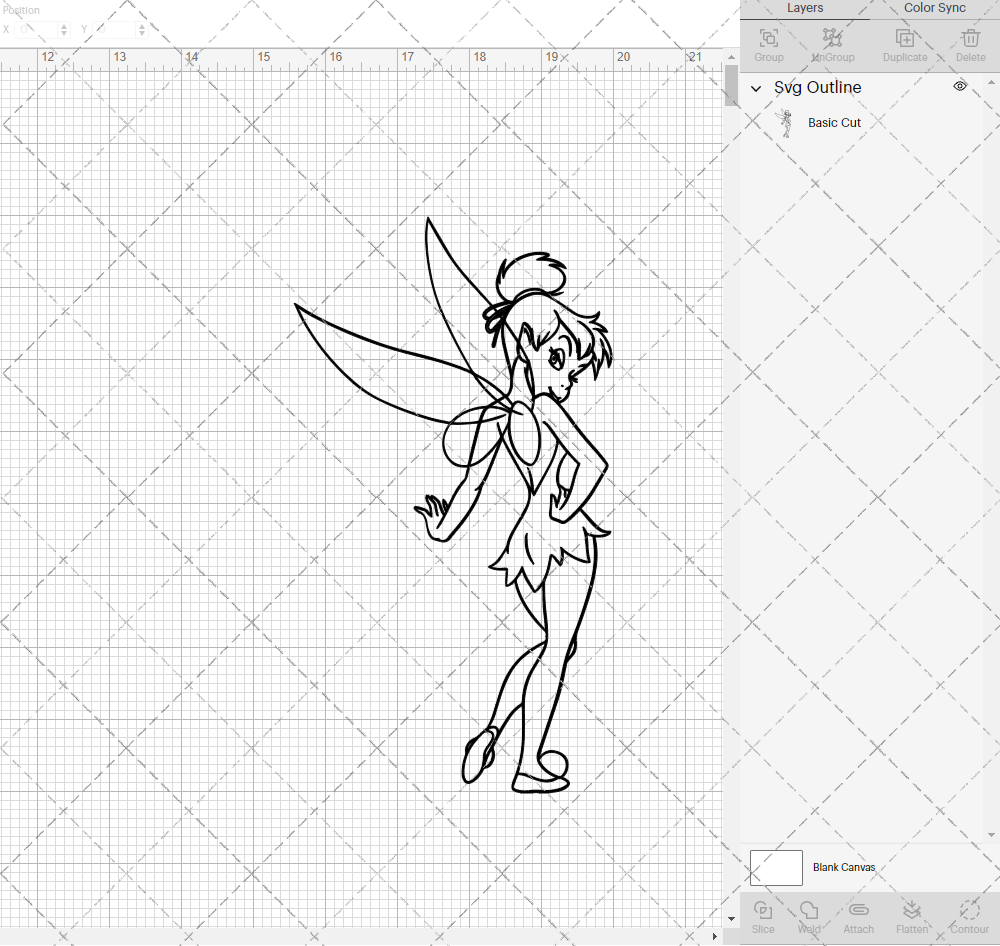Click the Y position stepper arrows

pyautogui.click(x=142, y=29)
